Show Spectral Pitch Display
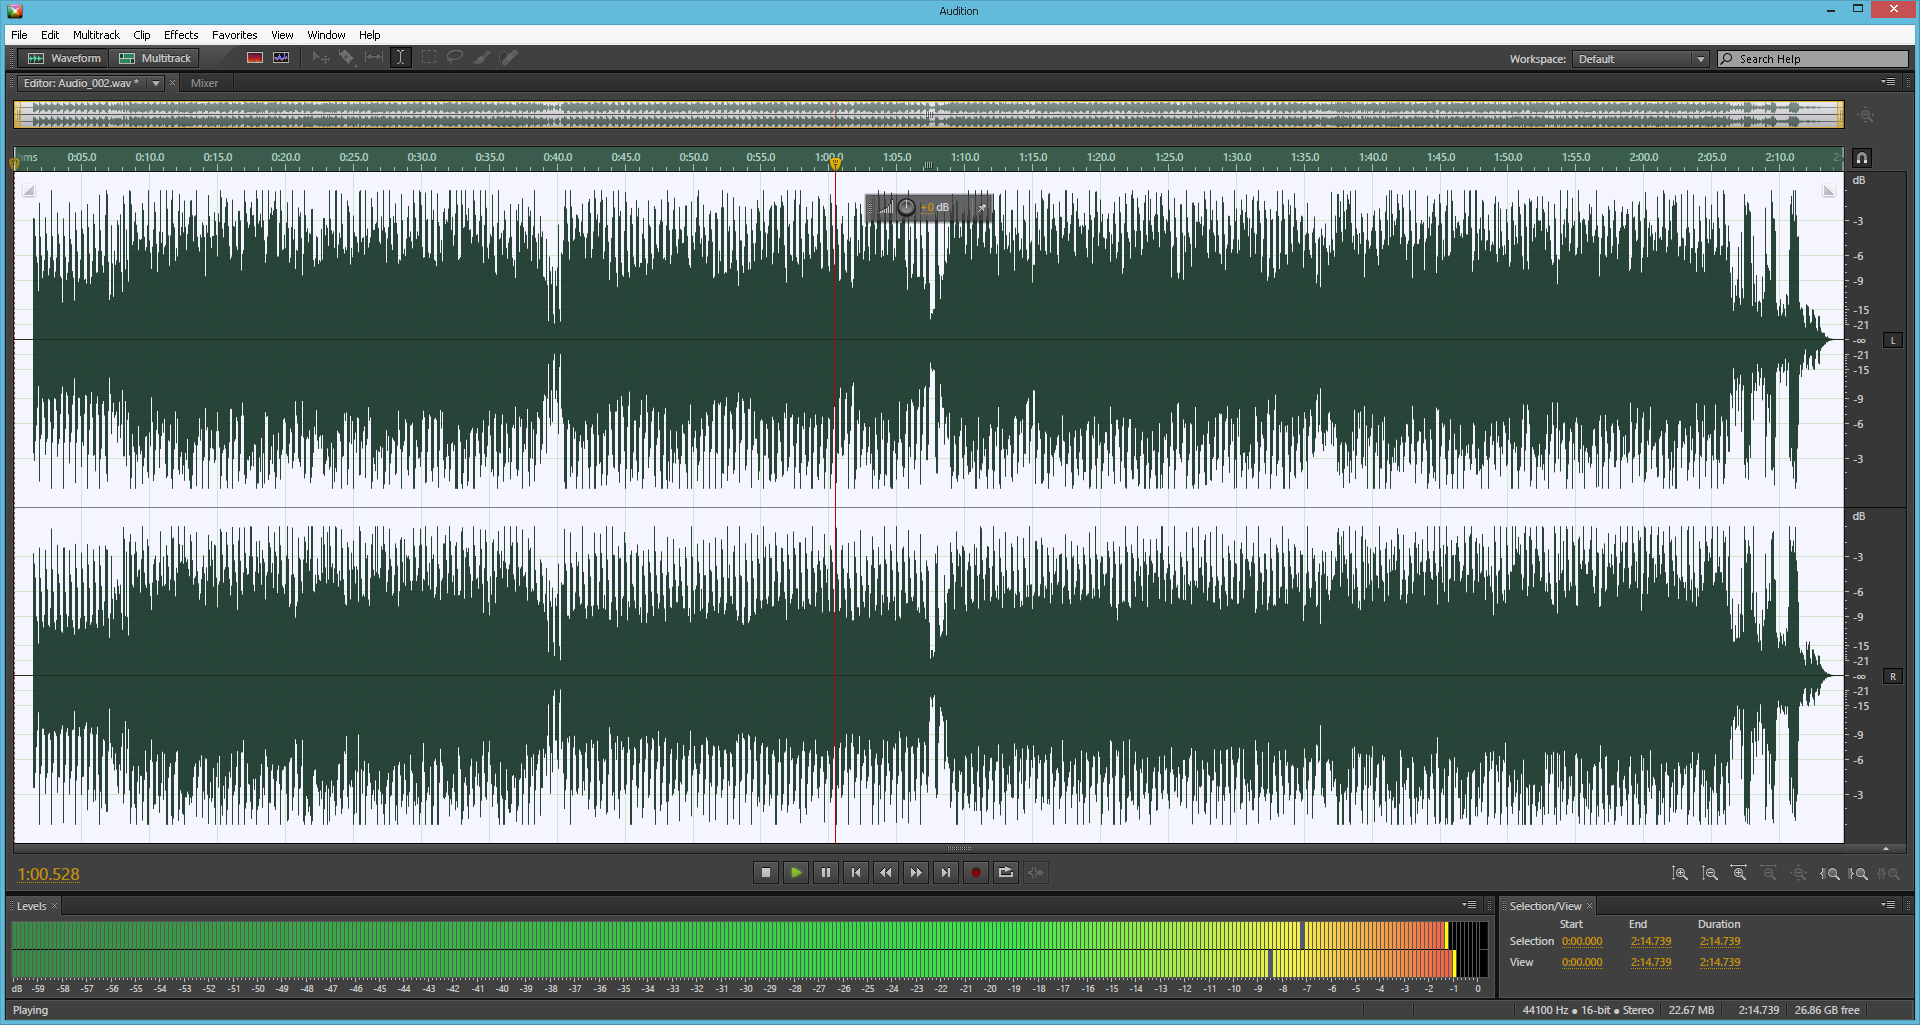The width and height of the screenshot is (1920, 1025). (281, 58)
